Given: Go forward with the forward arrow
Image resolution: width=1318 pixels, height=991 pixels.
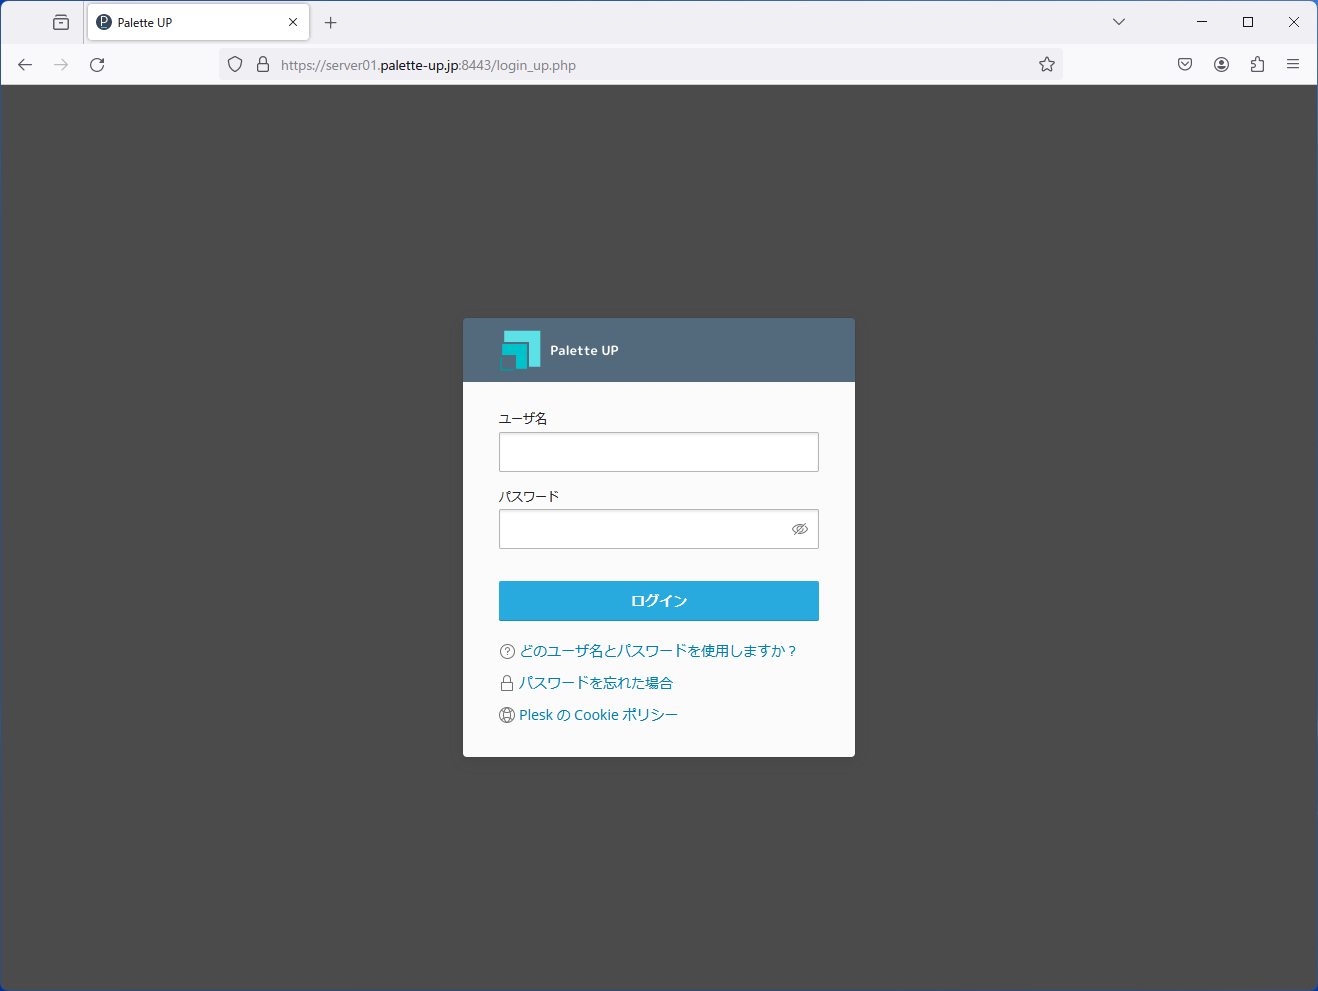Looking at the screenshot, I should coord(61,65).
